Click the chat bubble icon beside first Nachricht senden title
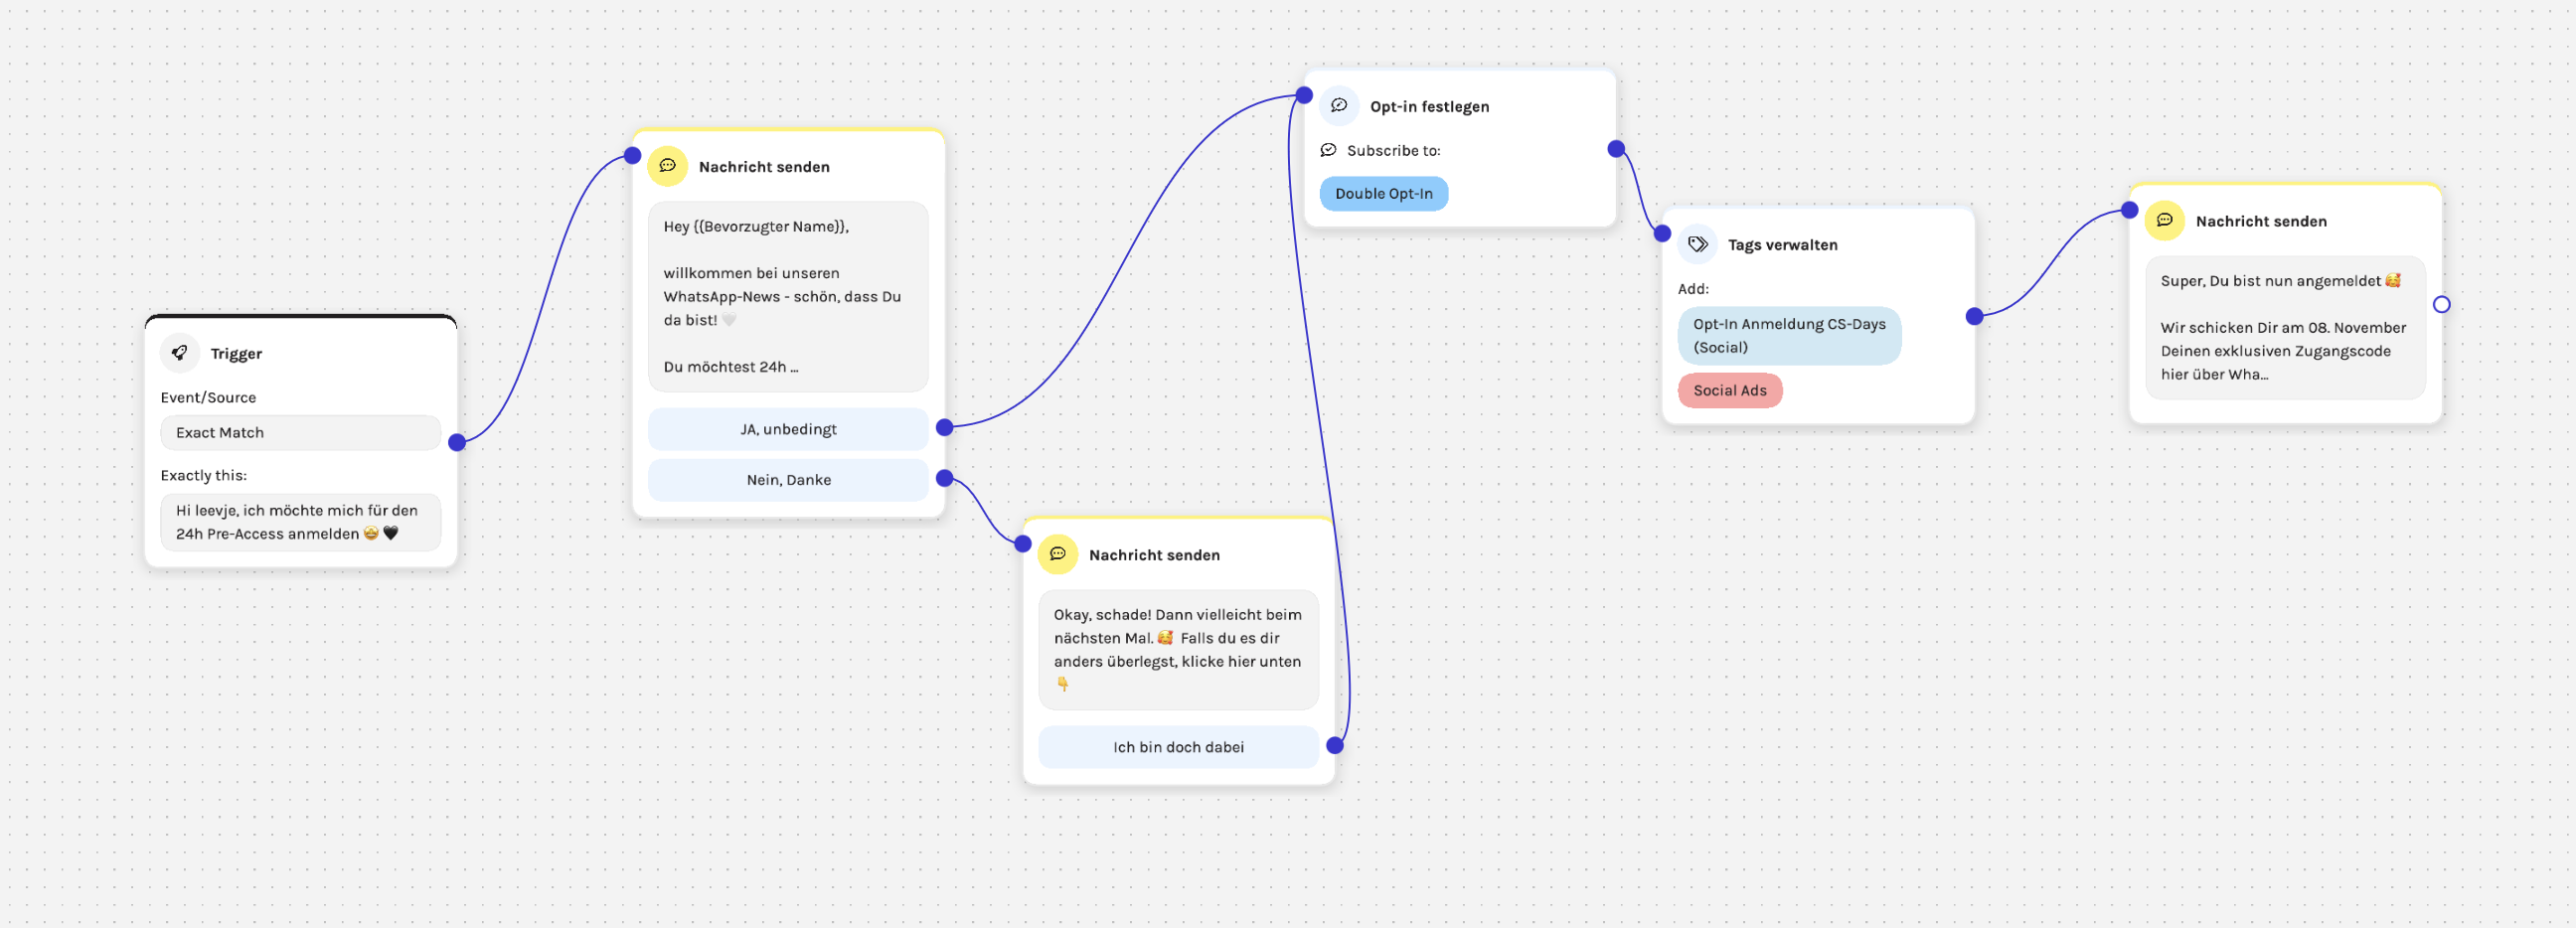Image resolution: width=2576 pixels, height=928 pixels. pos(667,166)
